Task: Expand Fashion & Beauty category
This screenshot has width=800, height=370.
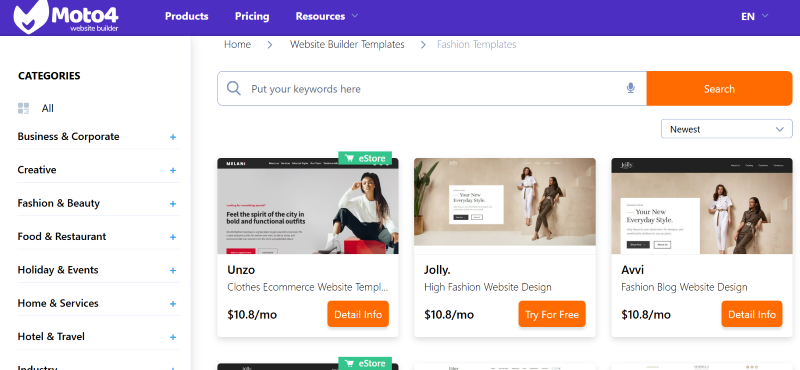Action: pos(173,204)
